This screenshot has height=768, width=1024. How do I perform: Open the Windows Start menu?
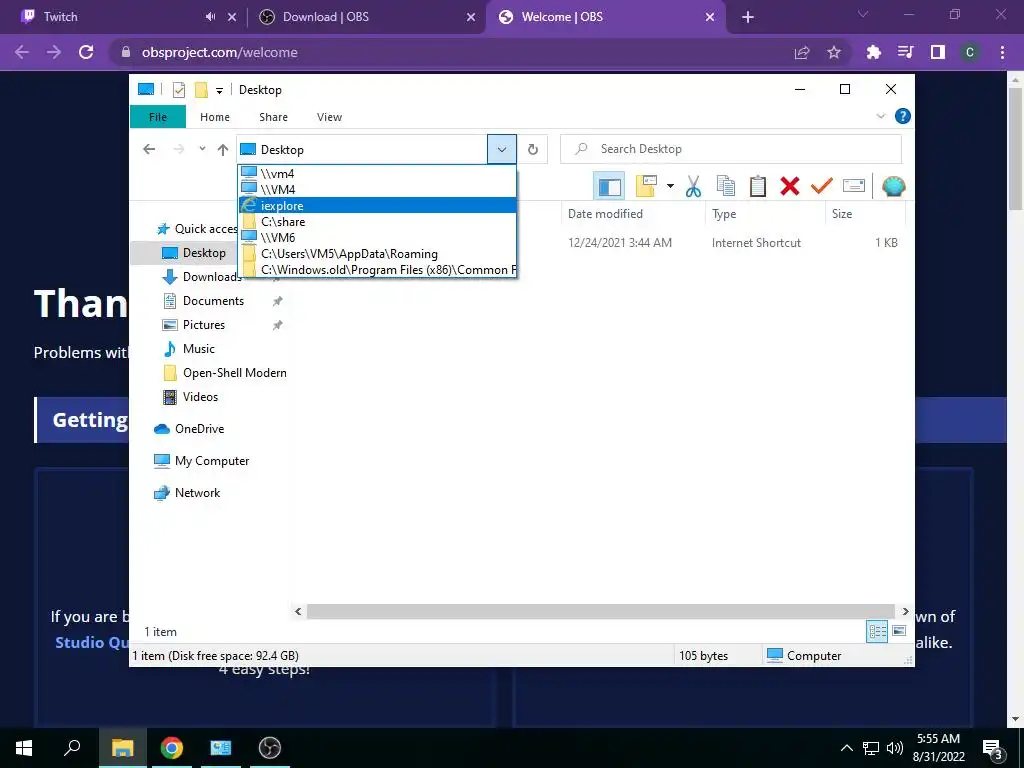click(x=24, y=748)
